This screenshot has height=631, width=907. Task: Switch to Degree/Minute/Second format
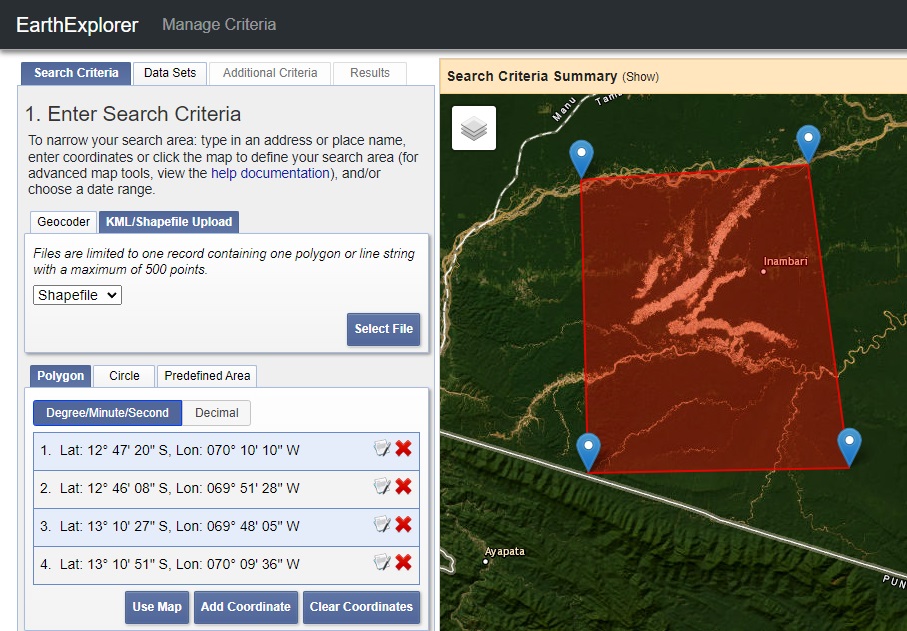[108, 413]
